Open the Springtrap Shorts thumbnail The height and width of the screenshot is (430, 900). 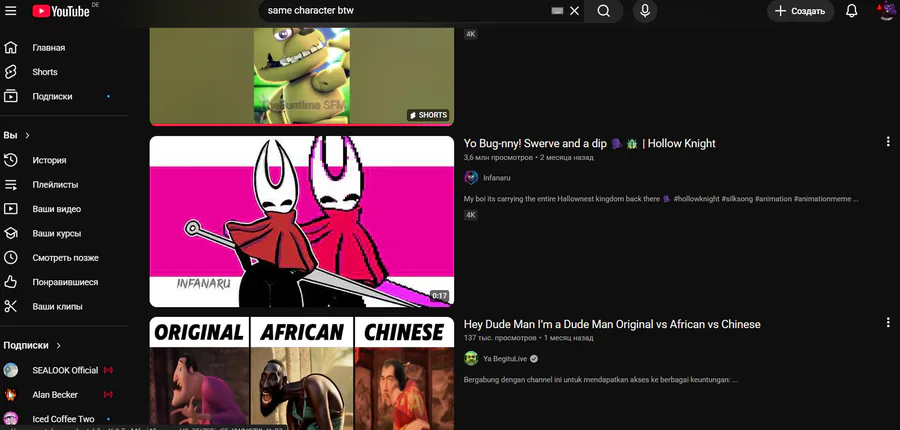tap(301, 75)
